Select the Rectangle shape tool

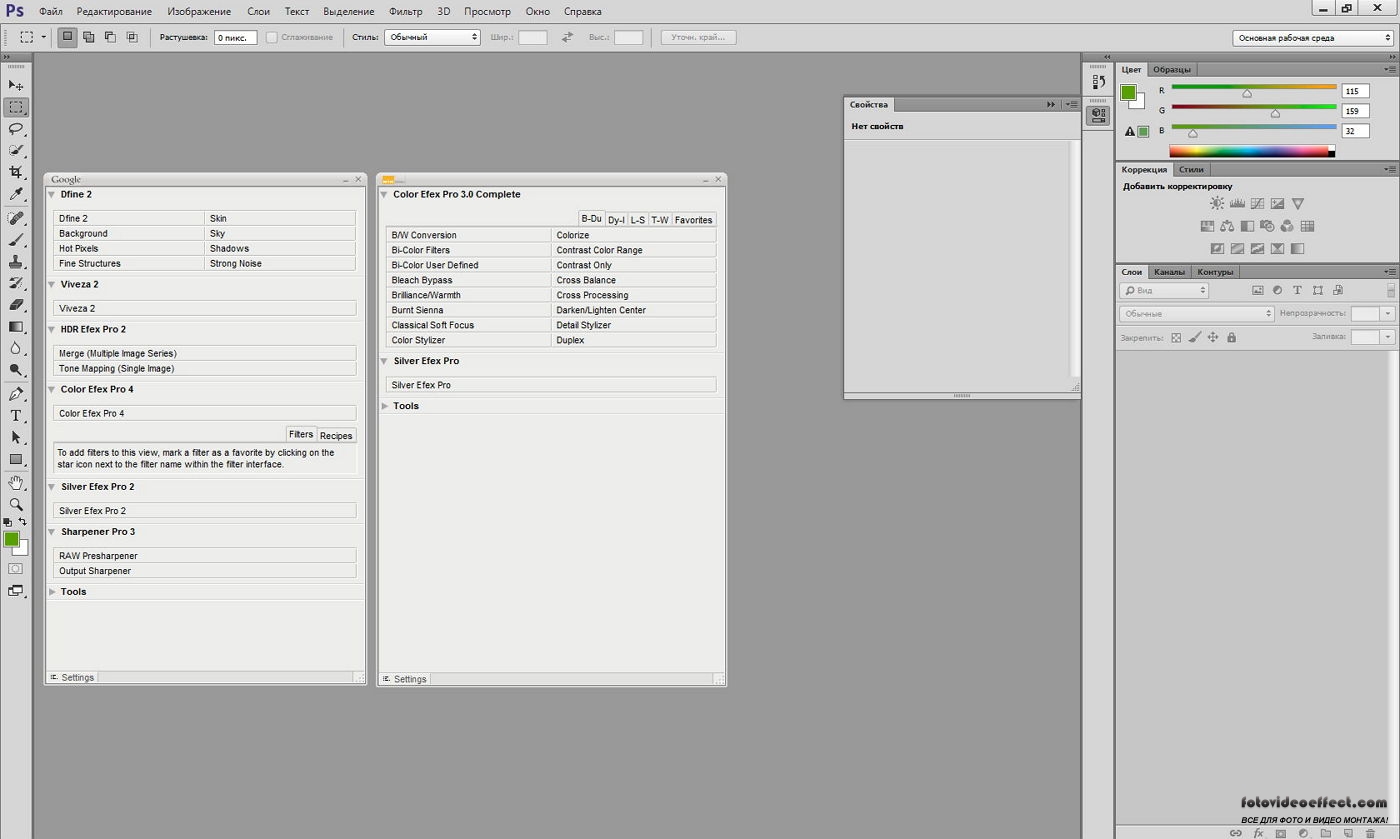[x=16, y=460]
